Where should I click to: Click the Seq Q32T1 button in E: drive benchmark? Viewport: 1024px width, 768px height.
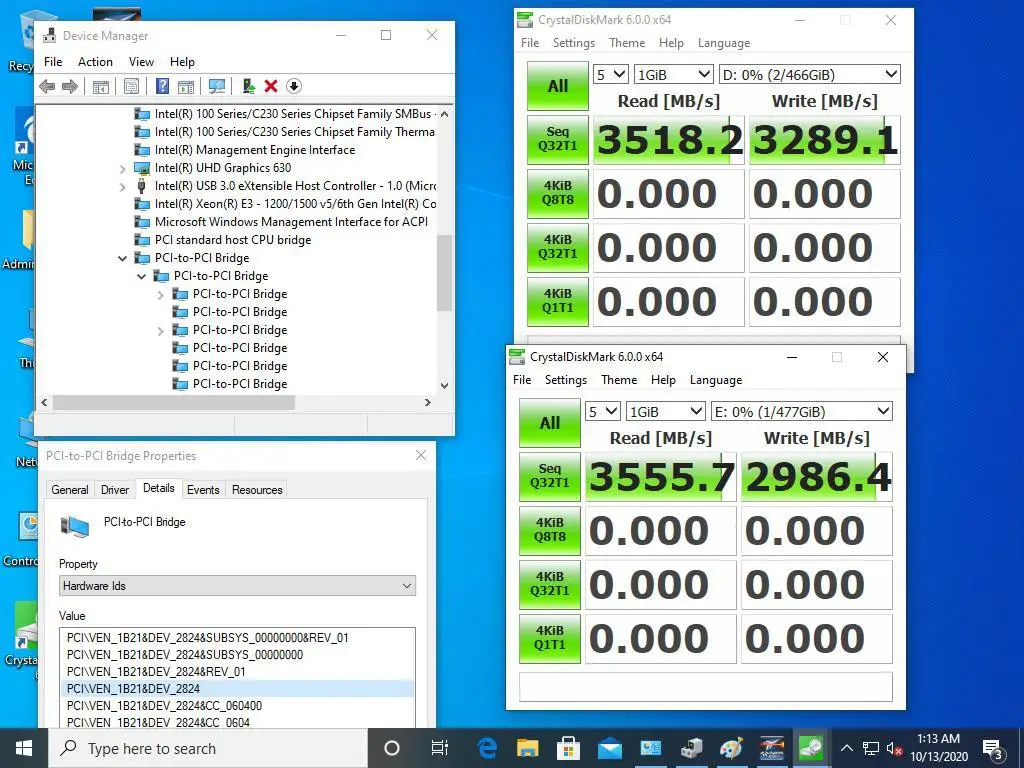(x=549, y=476)
